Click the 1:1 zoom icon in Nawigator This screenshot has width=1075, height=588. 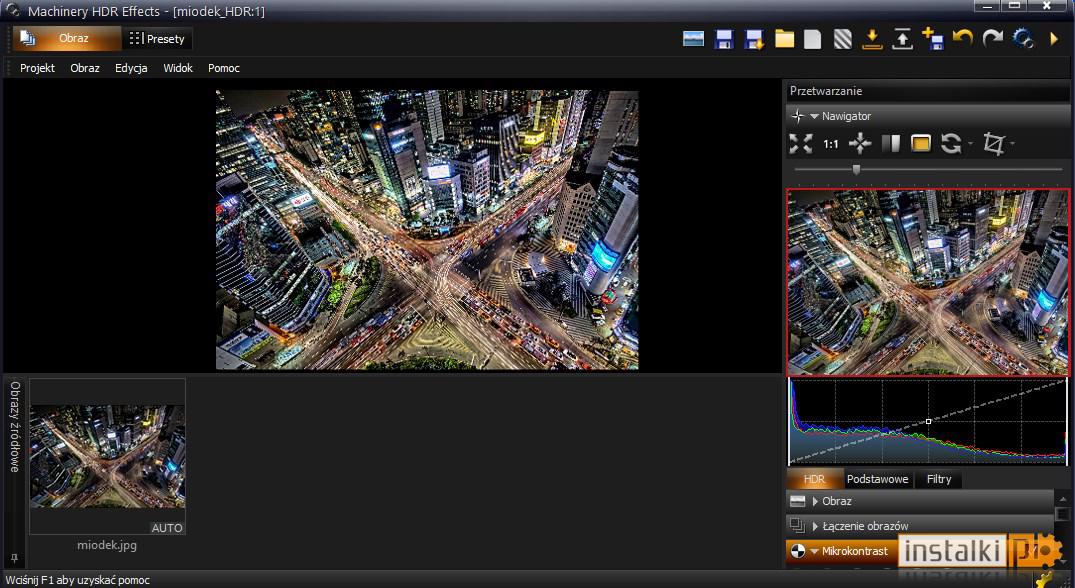click(831, 144)
